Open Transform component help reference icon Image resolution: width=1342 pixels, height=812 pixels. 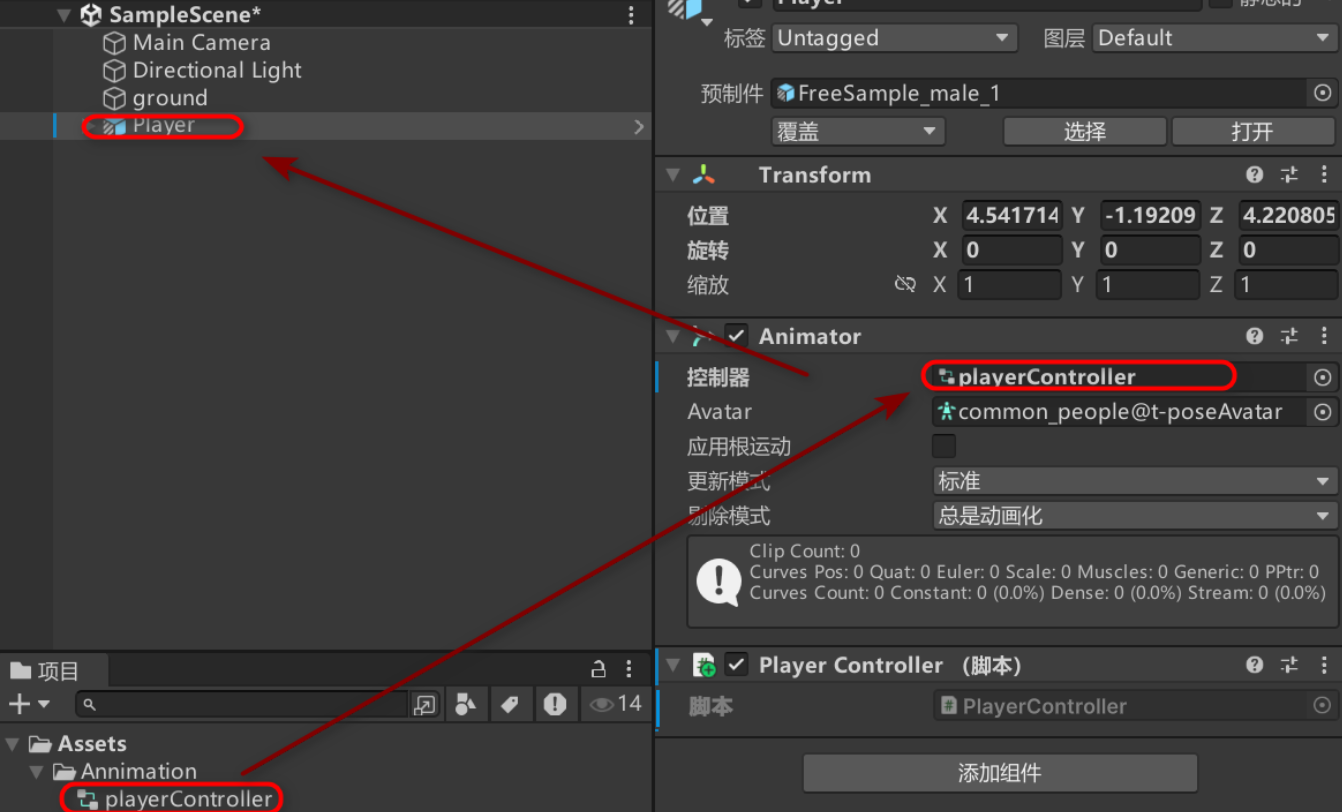click(x=1255, y=175)
